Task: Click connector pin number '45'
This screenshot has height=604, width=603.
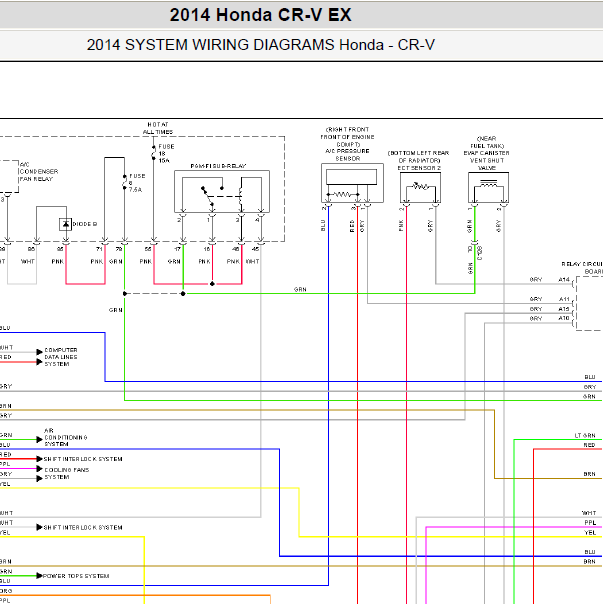Action: click(x=255, y=249)
